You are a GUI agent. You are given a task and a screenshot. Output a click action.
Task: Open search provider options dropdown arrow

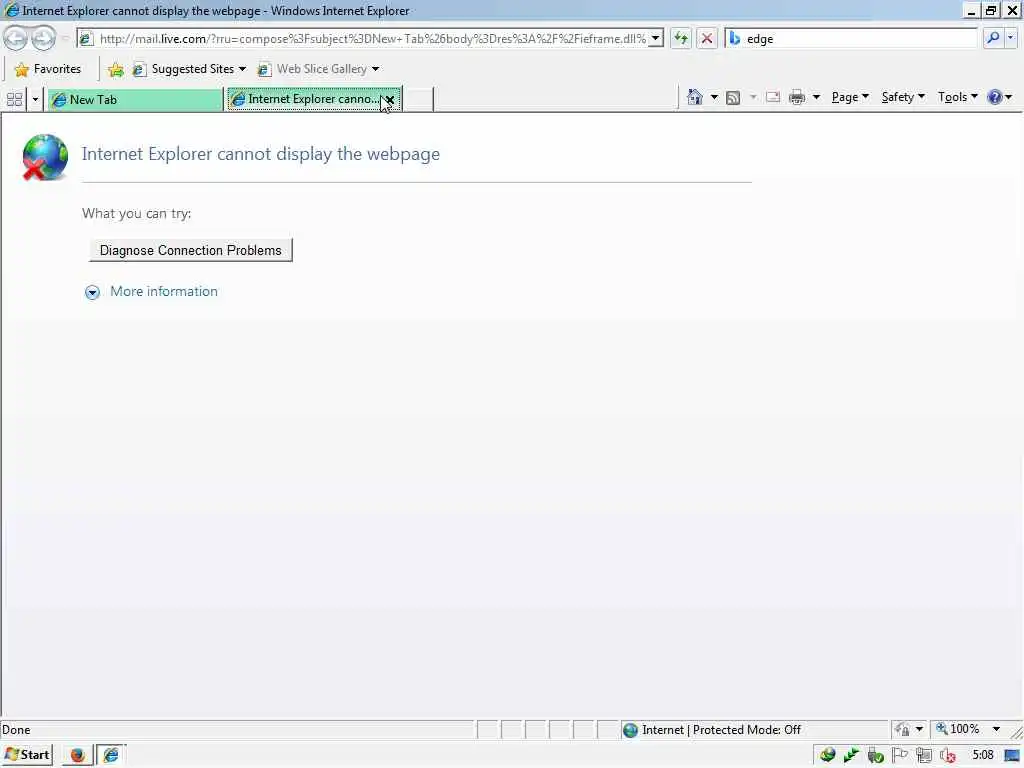[1010, 39]
